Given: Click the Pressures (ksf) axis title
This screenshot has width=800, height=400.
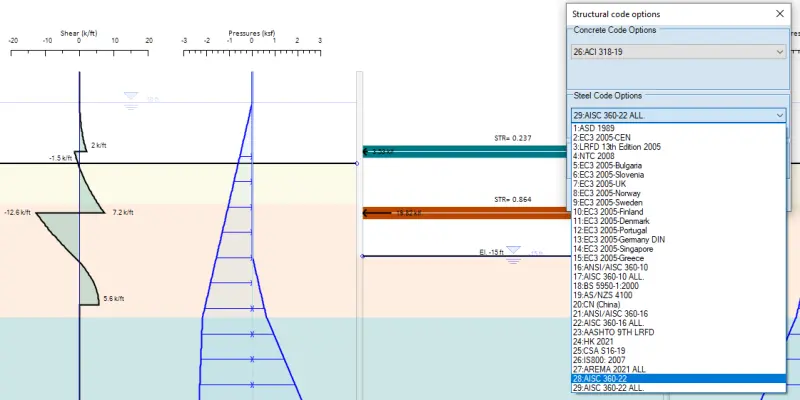Looking at the screenshot, I should click(x=252, y=34).
